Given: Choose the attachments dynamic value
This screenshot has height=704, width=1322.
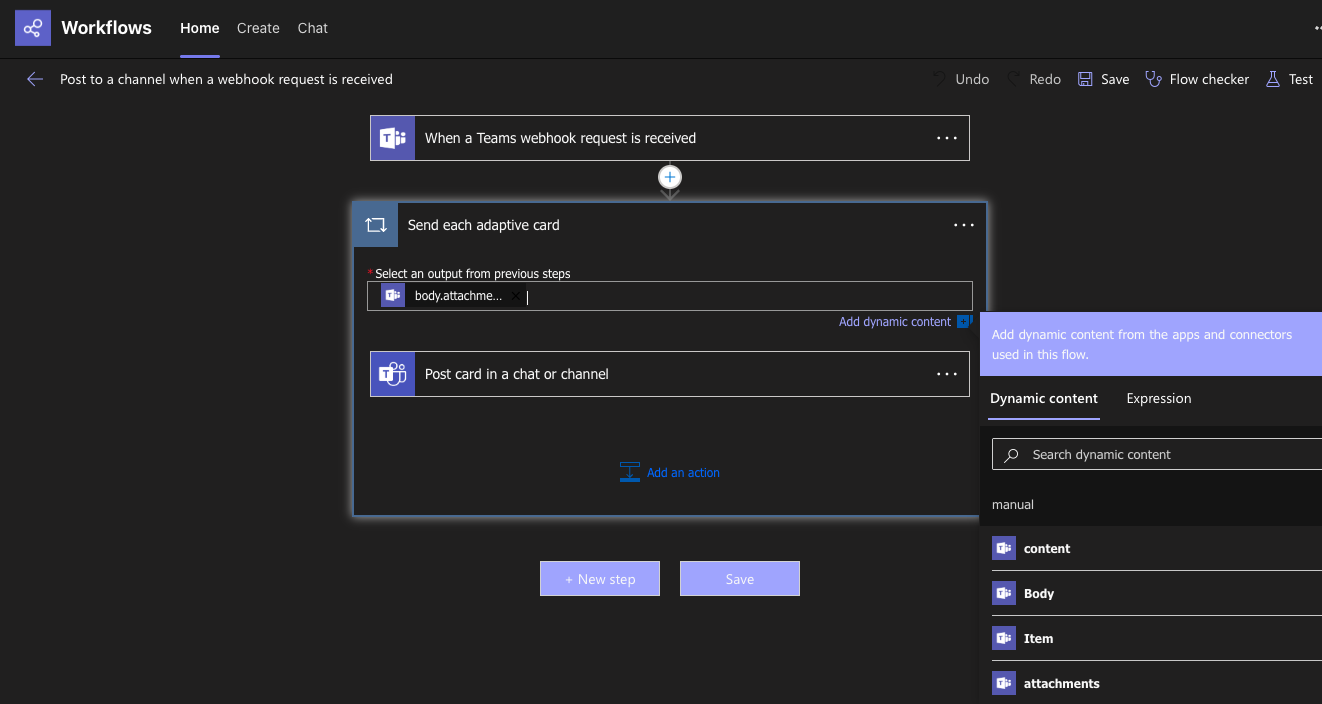Looking at the screenshot, I should (1157, 684).
